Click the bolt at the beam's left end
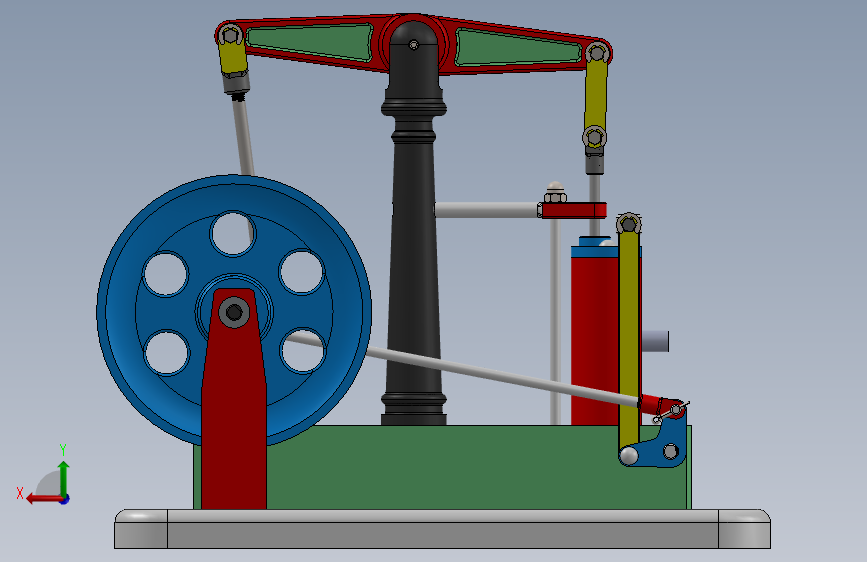 tap(230, 35)
